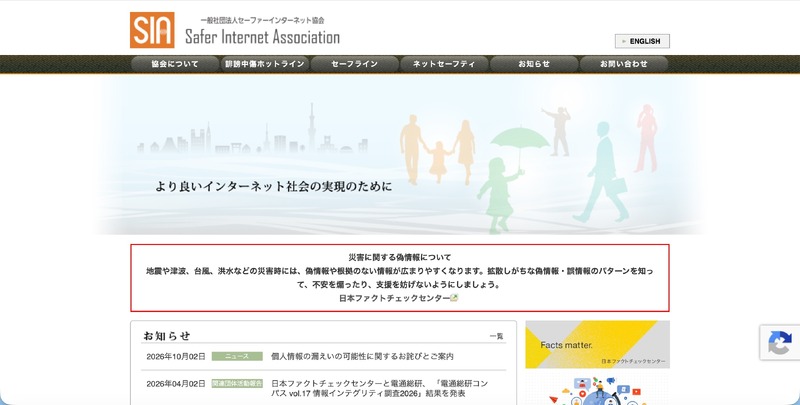Open the 誹謗中傷ホットライン menu
The width and height of the screenshot is (800, 405).
tap(265, 64)
